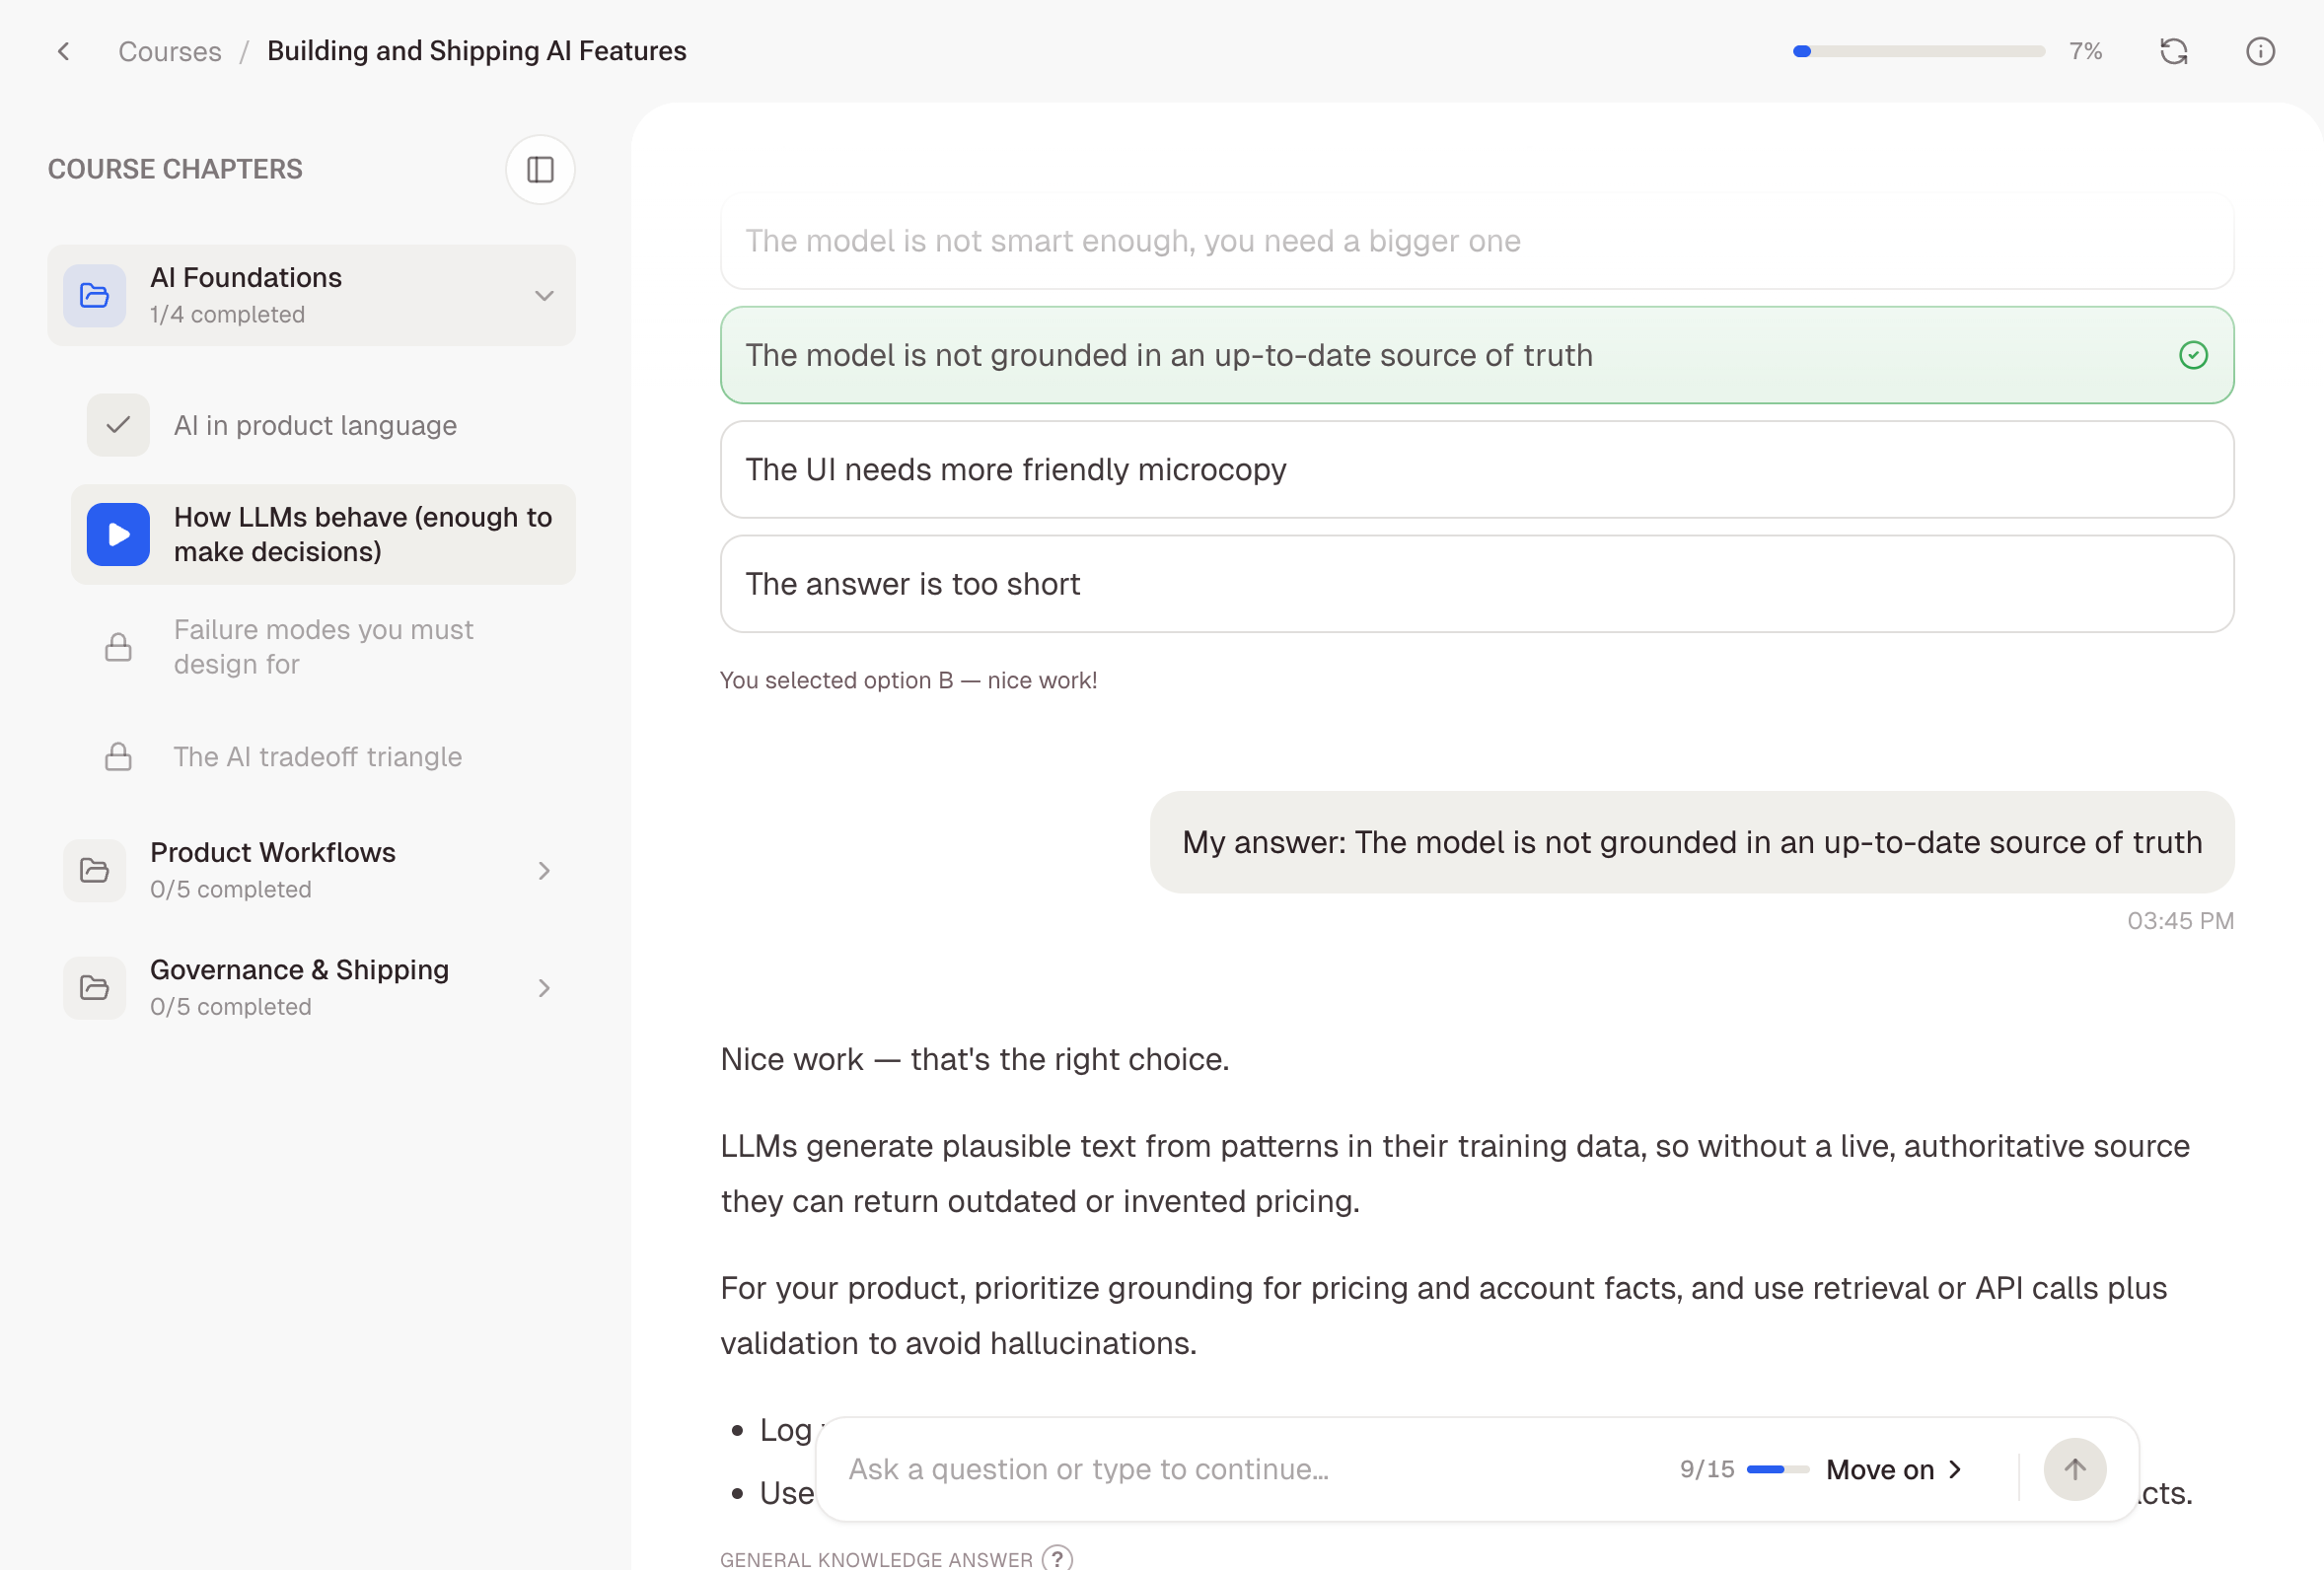Click the question mark beside General Knowledge Answer
Image resolution: width=2324 pixels, height=1570 pixels.
click(1057, 1558)
